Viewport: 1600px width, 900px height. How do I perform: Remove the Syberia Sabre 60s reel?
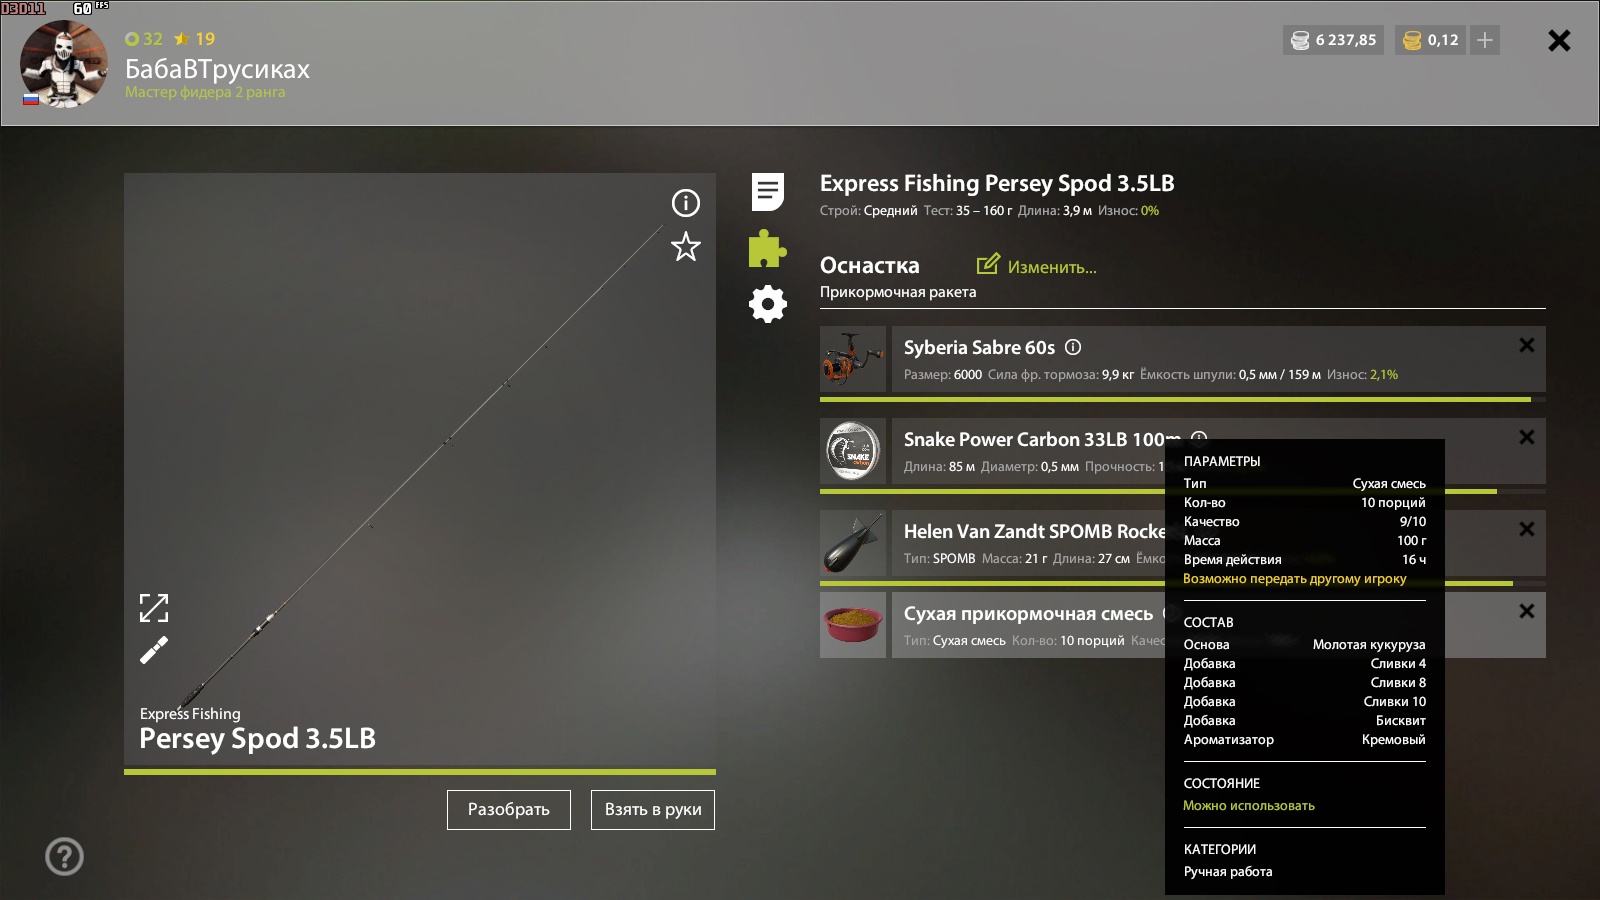(1526, 345)
